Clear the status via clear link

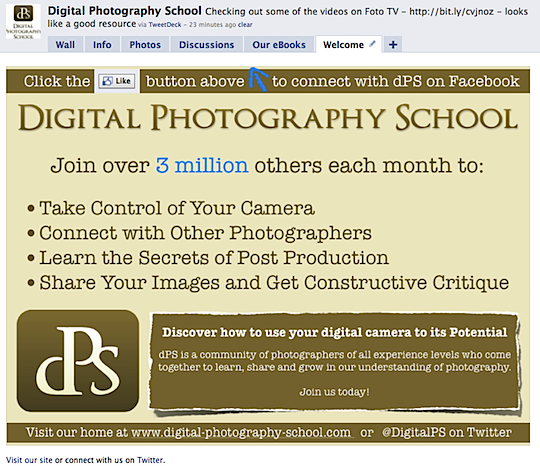click(x=245, y=25)
